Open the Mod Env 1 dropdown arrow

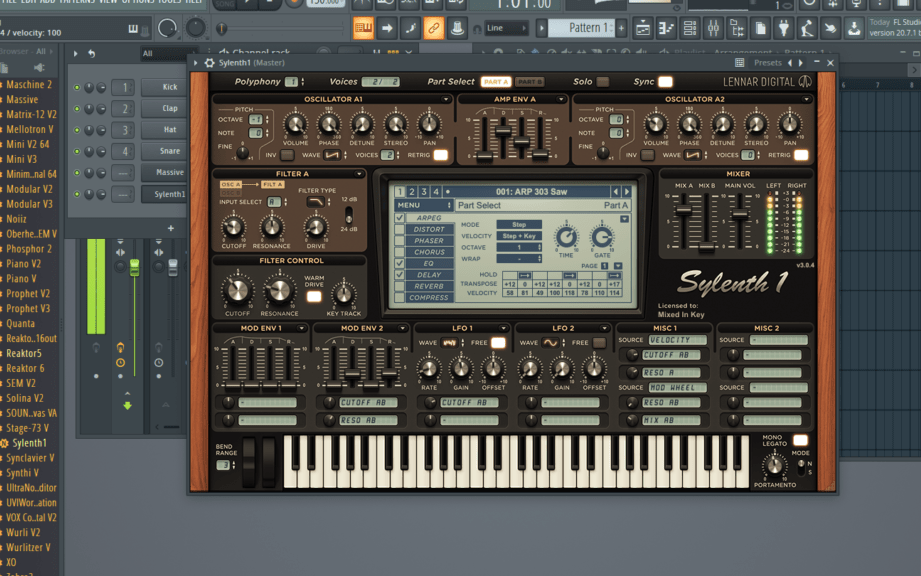(301, 328)
